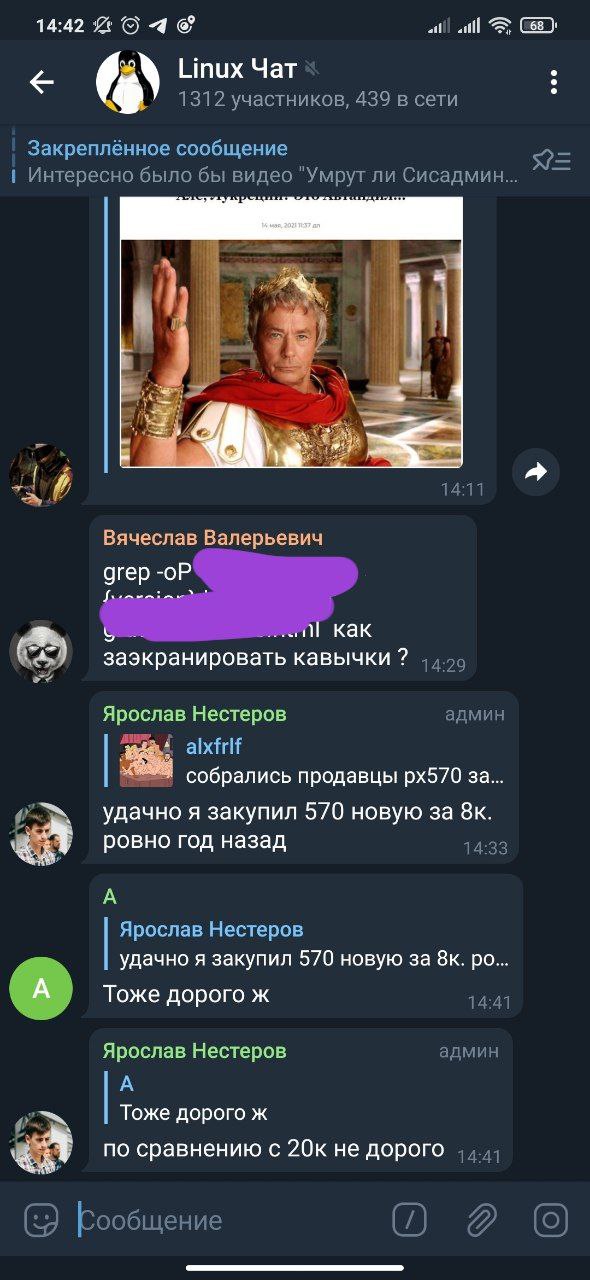The image size is (590, 1280).
Task: Open the Linux Чат penguin avatar
Action: pyautogui.click(x=128, y=82)
